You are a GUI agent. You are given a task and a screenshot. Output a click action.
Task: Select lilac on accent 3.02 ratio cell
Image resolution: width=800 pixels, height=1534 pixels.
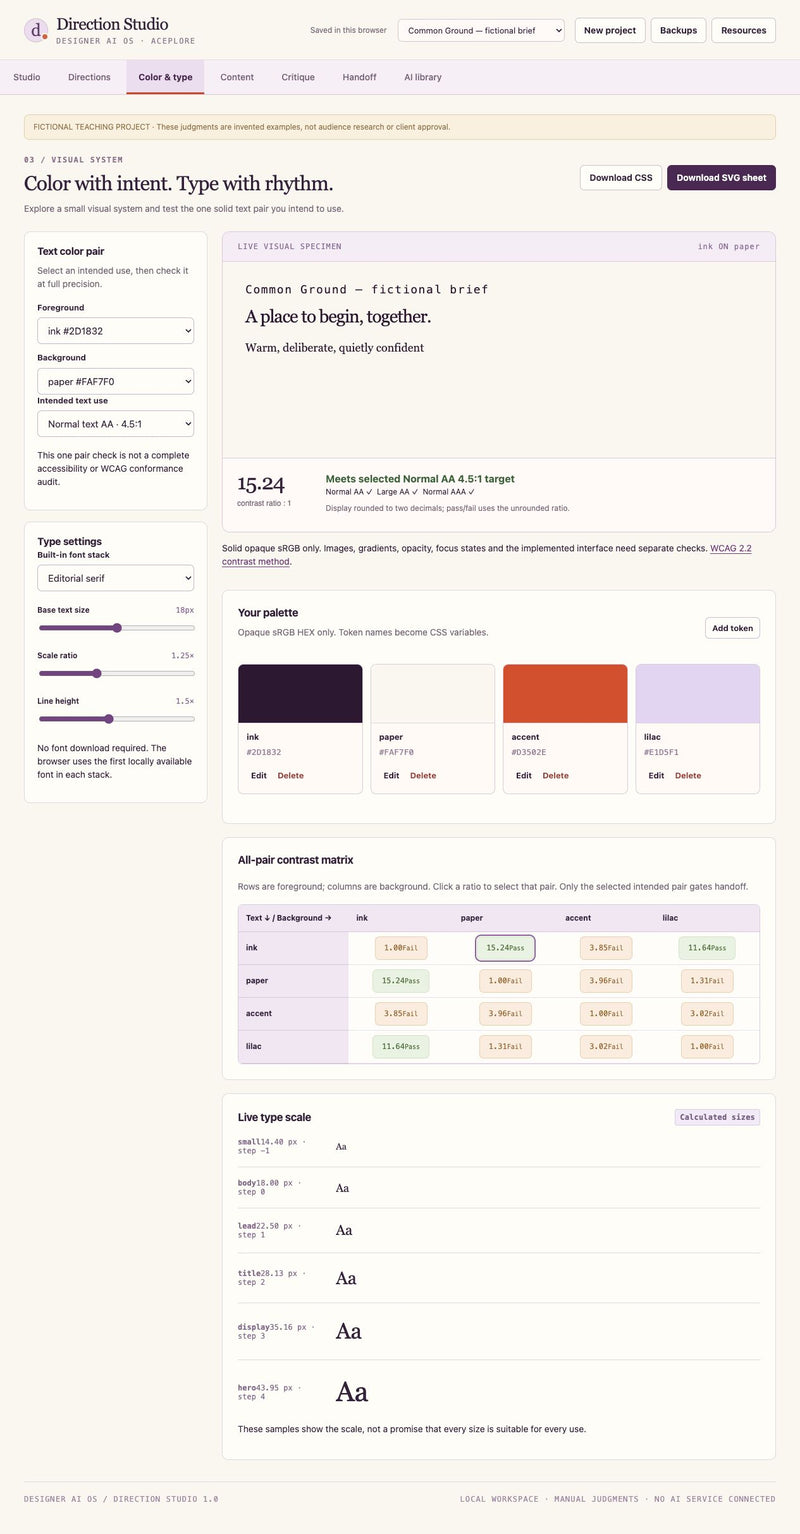coord(605,1047)
